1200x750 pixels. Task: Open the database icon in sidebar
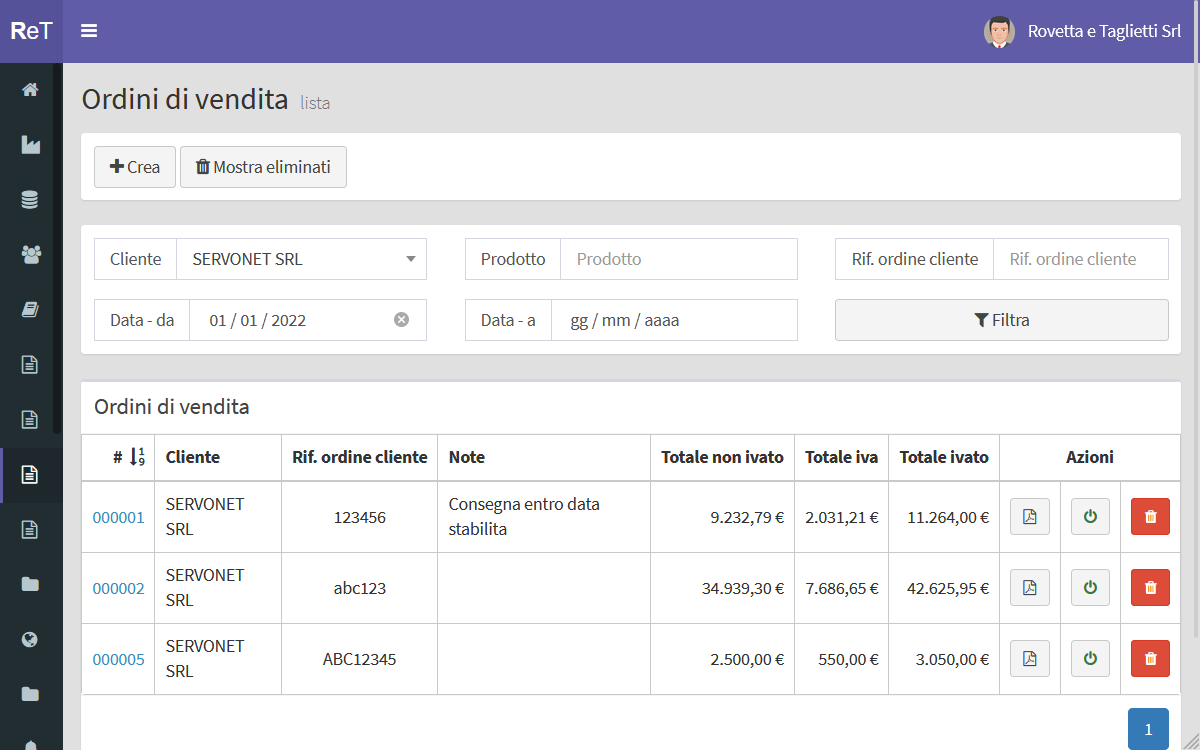pos(30,200)
